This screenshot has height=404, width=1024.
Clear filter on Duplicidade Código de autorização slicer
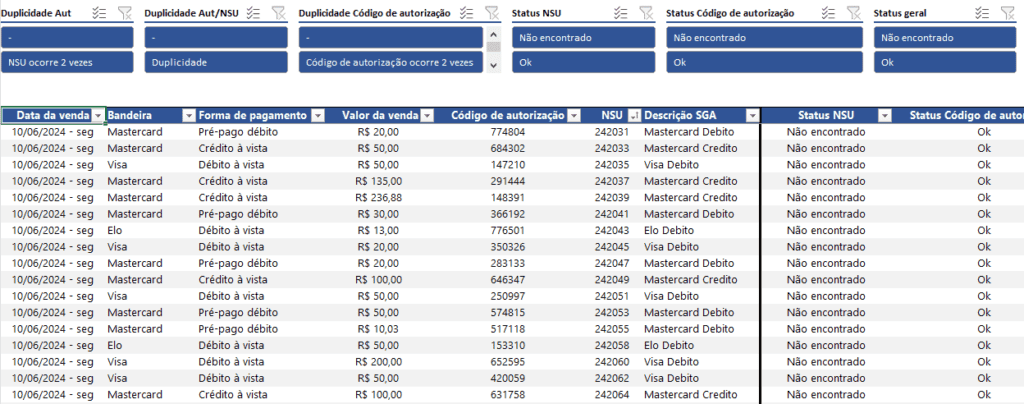coord(492,13)
